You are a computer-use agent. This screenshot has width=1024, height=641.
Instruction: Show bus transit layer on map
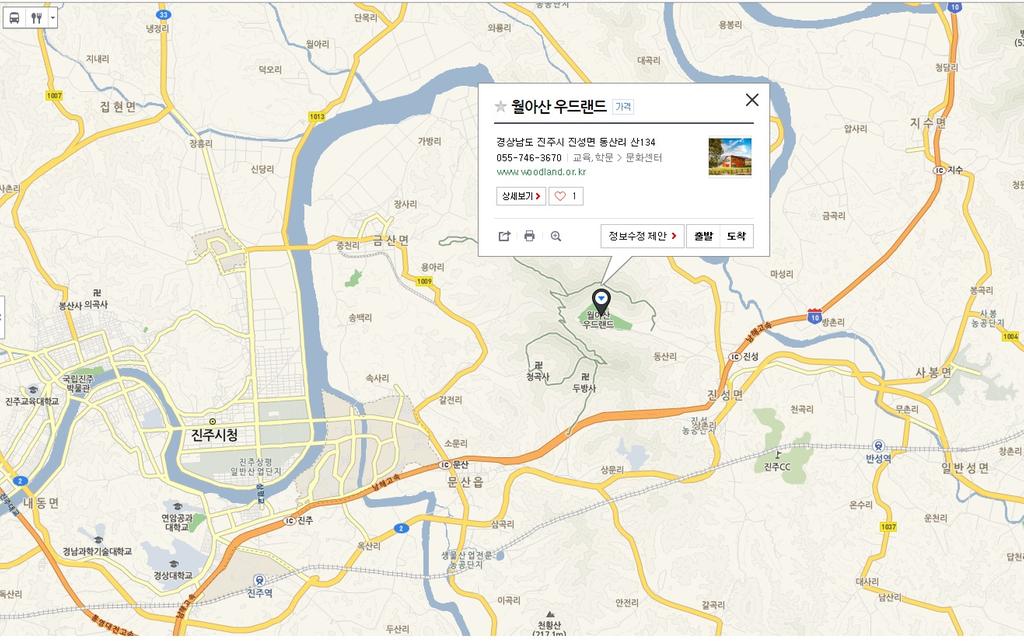14,18
